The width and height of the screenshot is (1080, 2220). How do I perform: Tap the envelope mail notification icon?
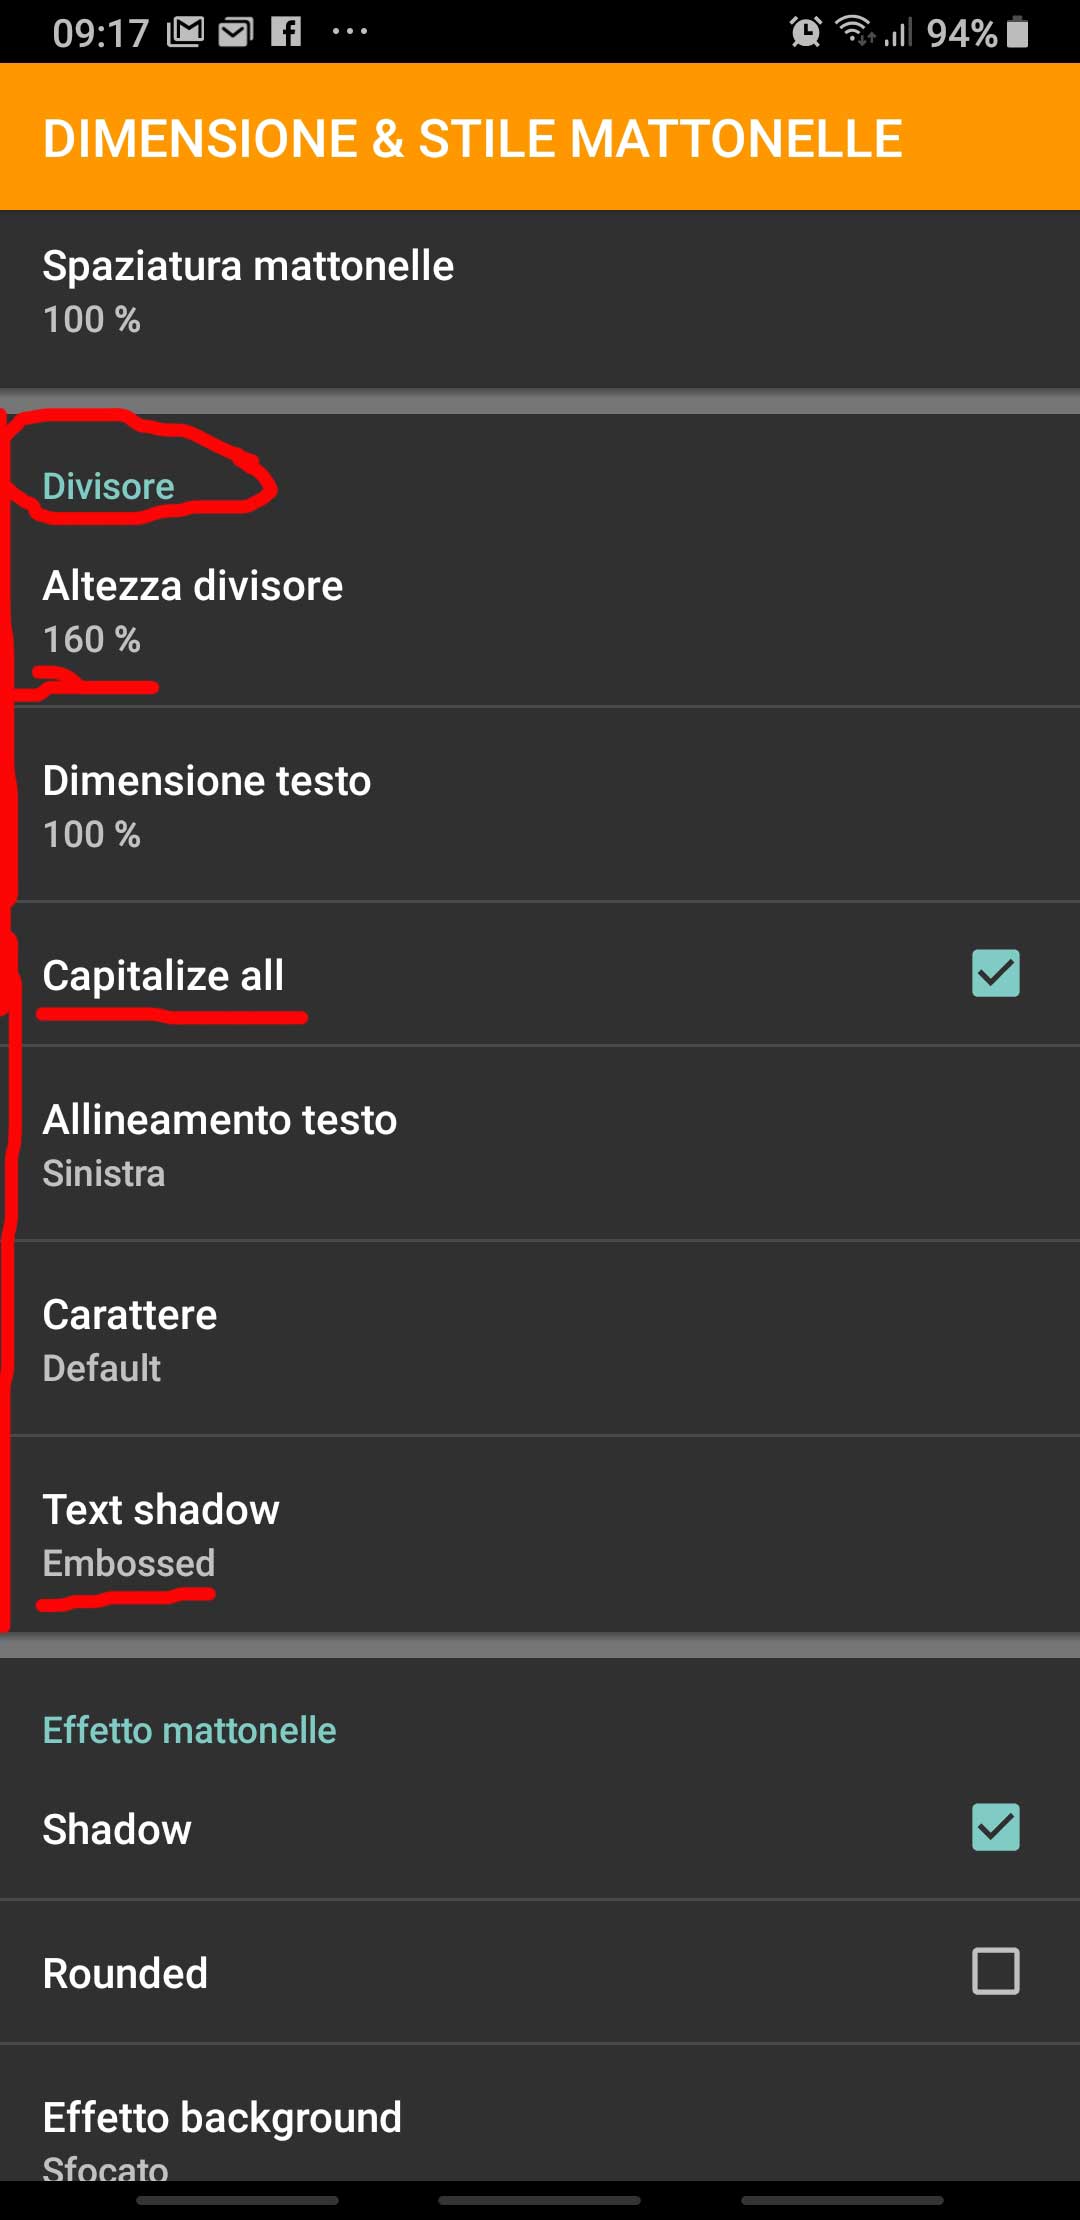tap(236, 32)
